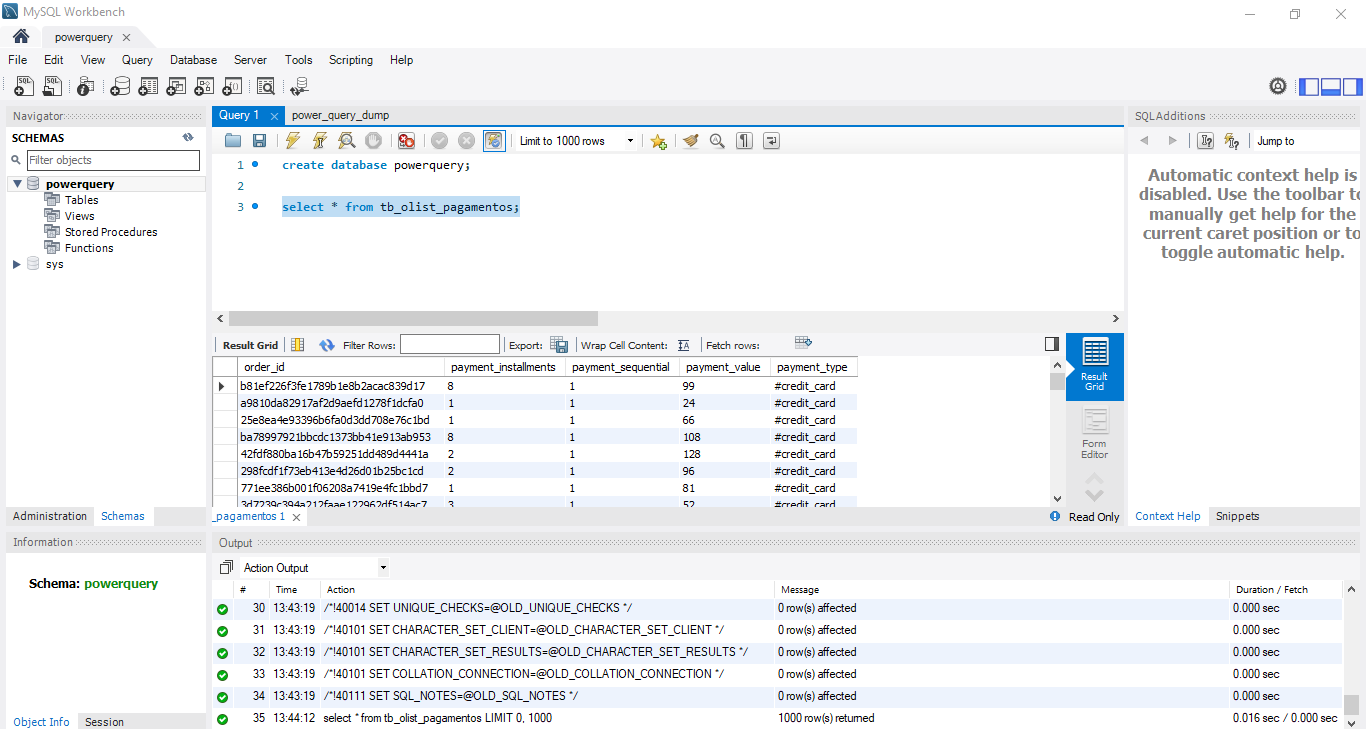Create a new table icon
The height and width of the screenshot is (729, 1366).
(x=148, y=87)
